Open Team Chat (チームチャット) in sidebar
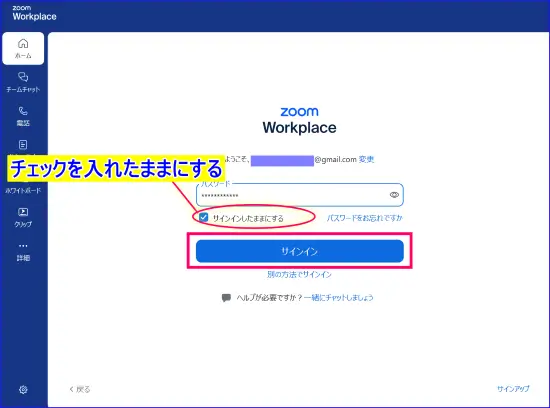550x408 pixels. pos(23,82)
